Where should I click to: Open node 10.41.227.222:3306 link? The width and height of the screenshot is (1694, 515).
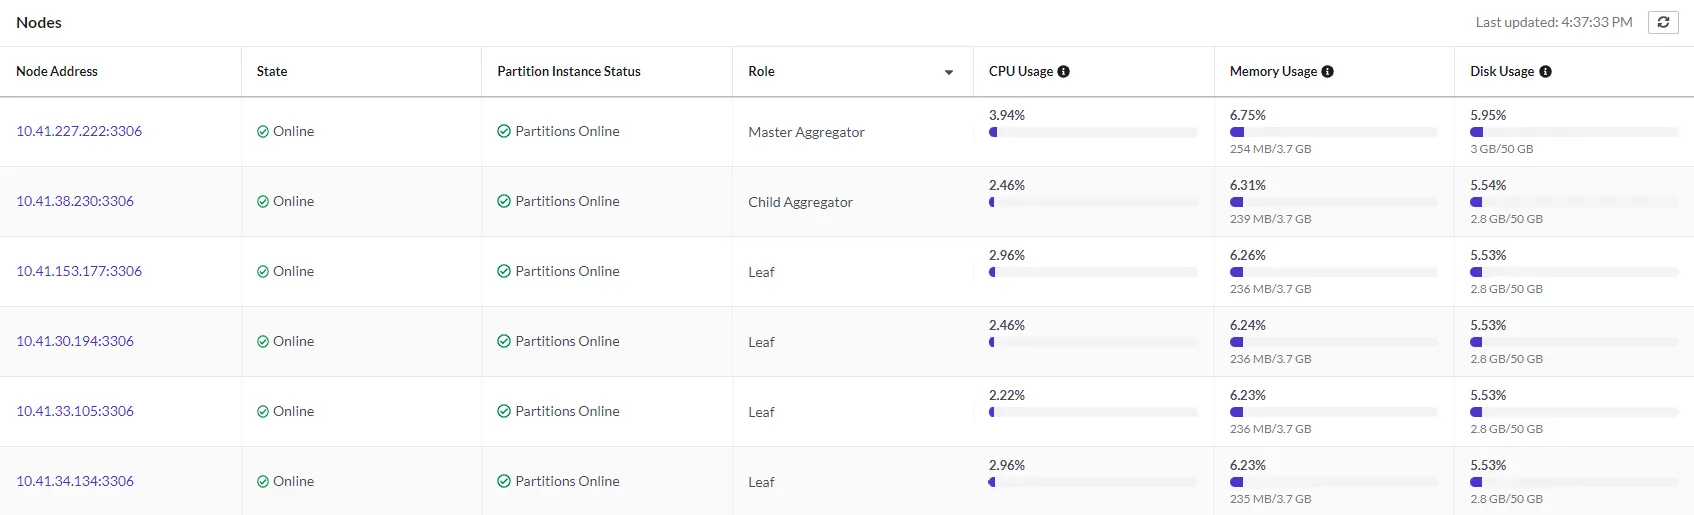pos(79,132)
